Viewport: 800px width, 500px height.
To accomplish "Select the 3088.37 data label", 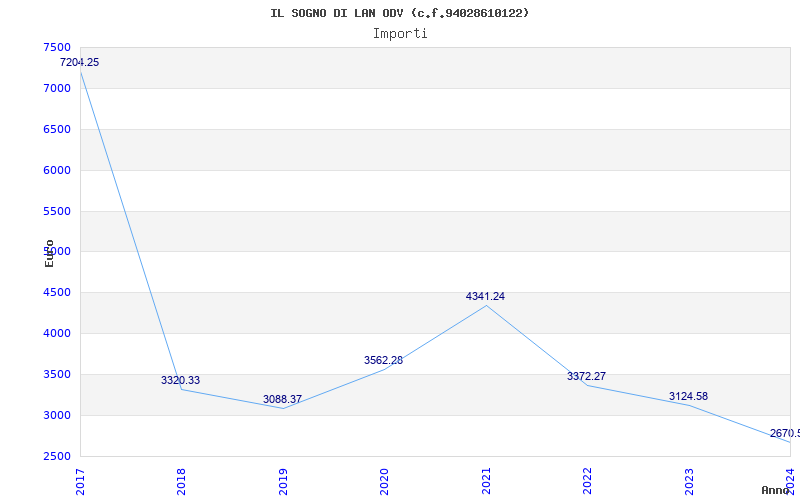I will click(x=282, y=399).
